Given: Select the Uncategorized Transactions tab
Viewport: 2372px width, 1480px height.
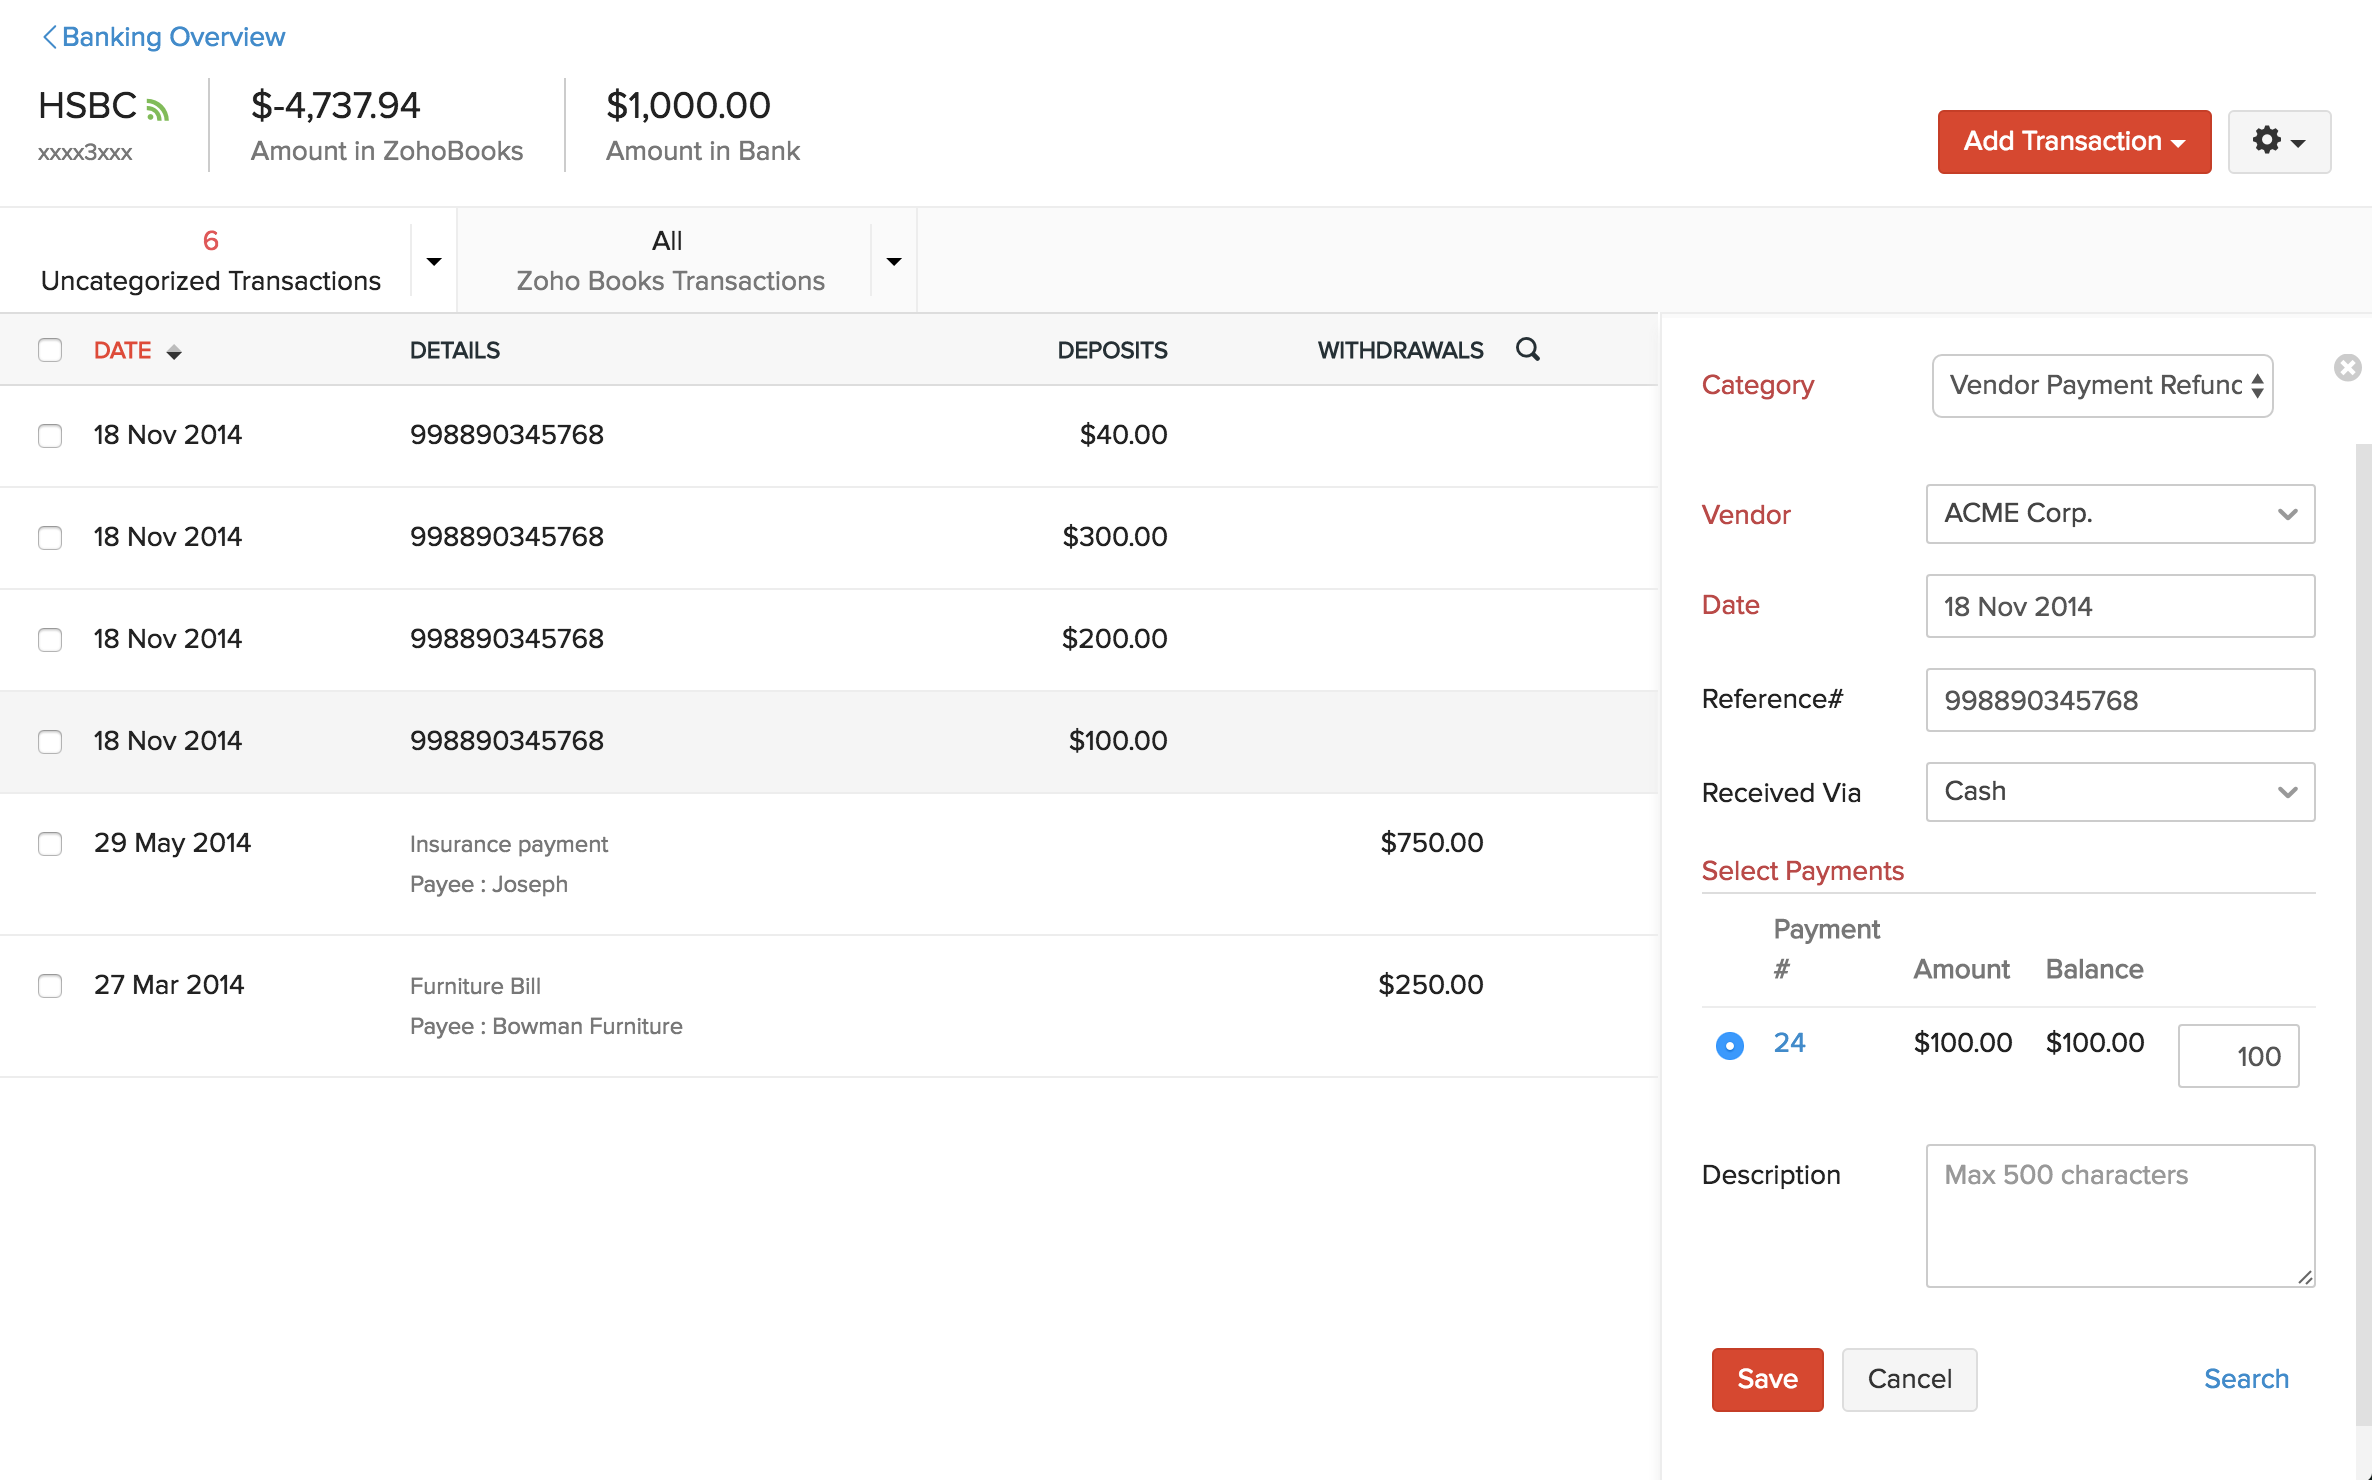Looking at the screenshot, I should click(210, 261).
